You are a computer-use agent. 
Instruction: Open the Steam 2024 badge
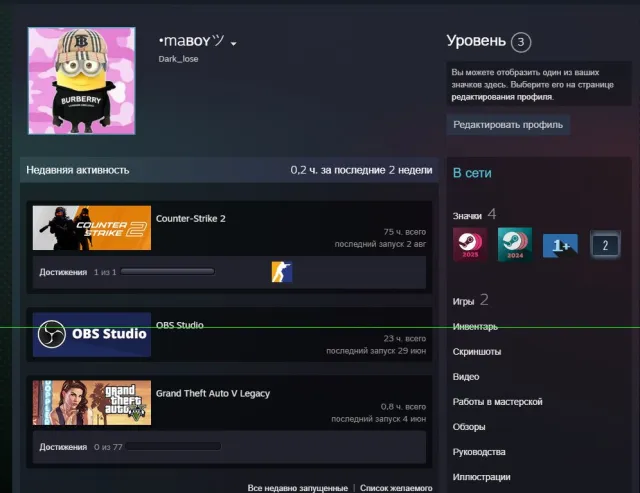515,244
